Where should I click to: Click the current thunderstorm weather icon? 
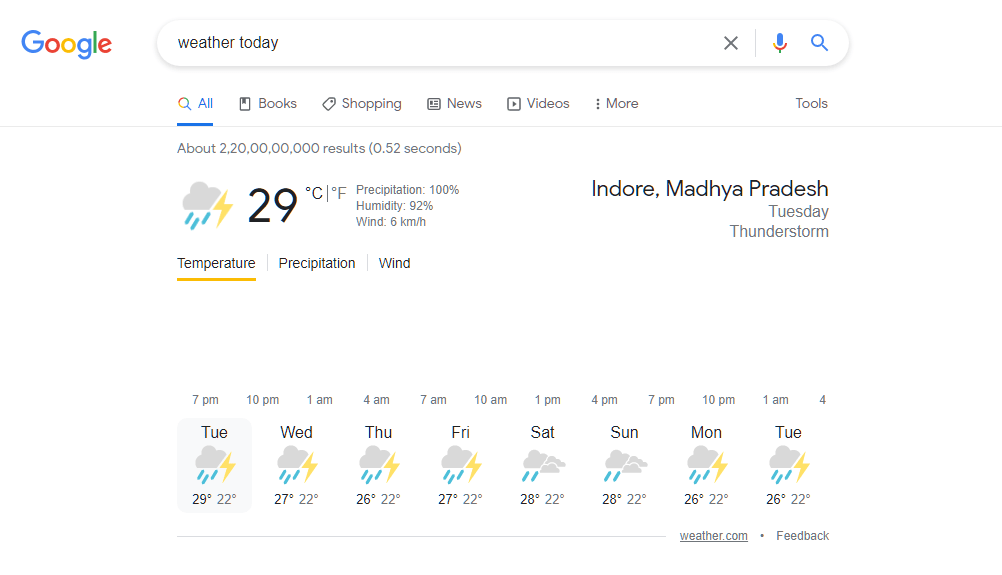click(207, 205)
